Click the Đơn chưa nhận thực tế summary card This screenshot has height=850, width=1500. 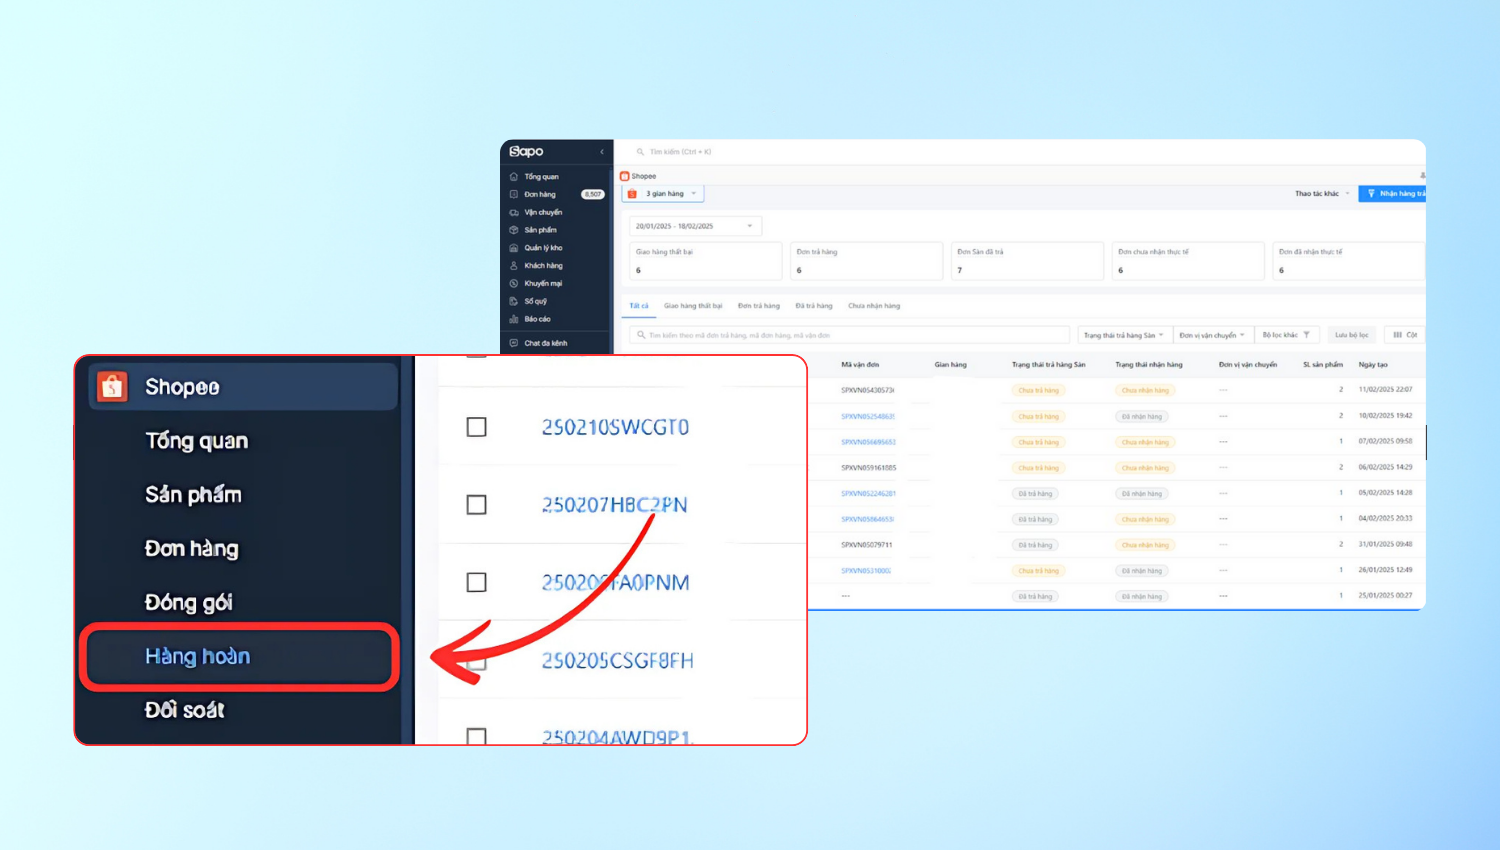click(x=1188, y=261)
